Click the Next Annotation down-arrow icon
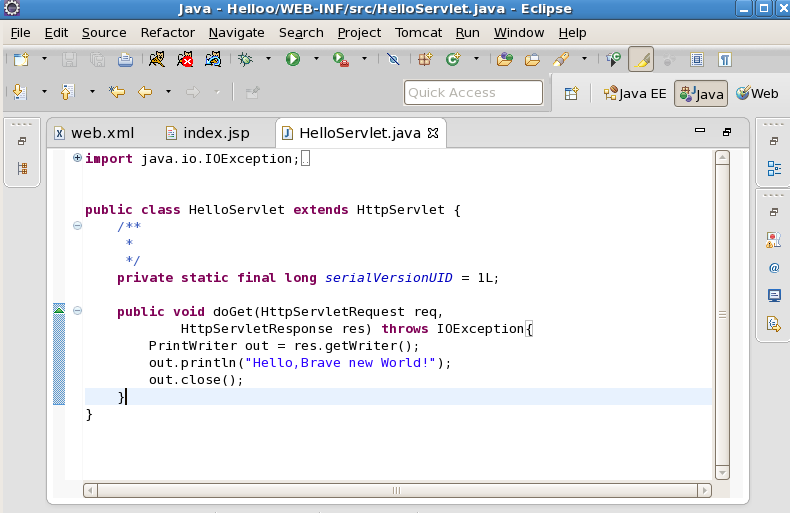Viewport: 790px width, 513px height. click(x=20, y=92)
